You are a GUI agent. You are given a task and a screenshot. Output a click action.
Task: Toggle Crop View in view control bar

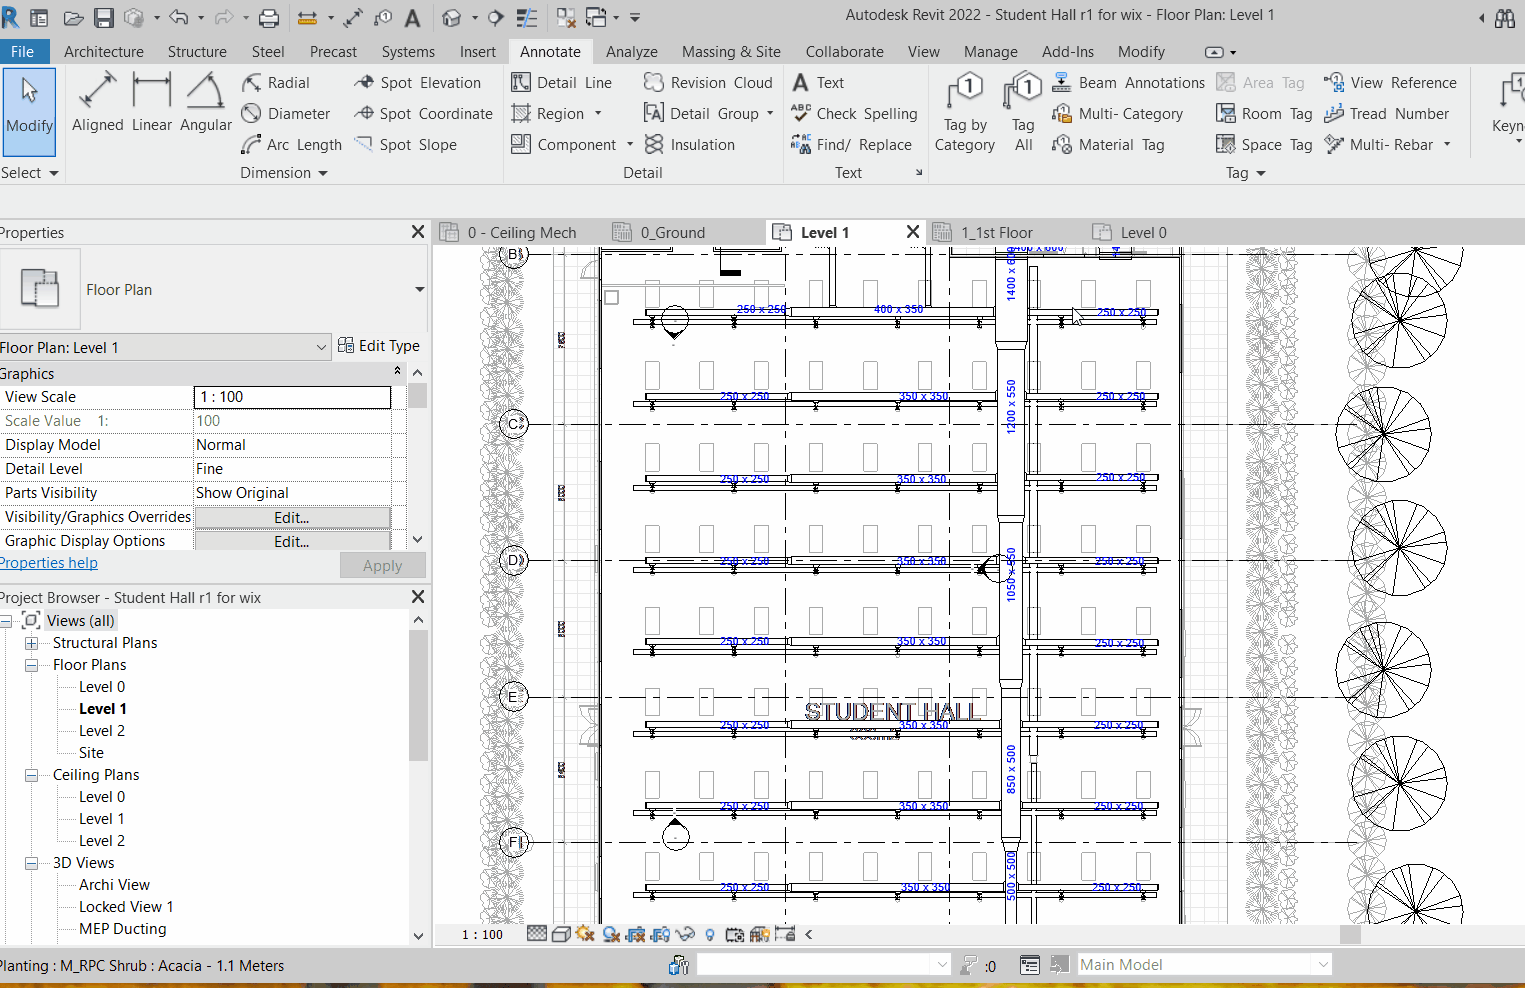click(635, 934)
